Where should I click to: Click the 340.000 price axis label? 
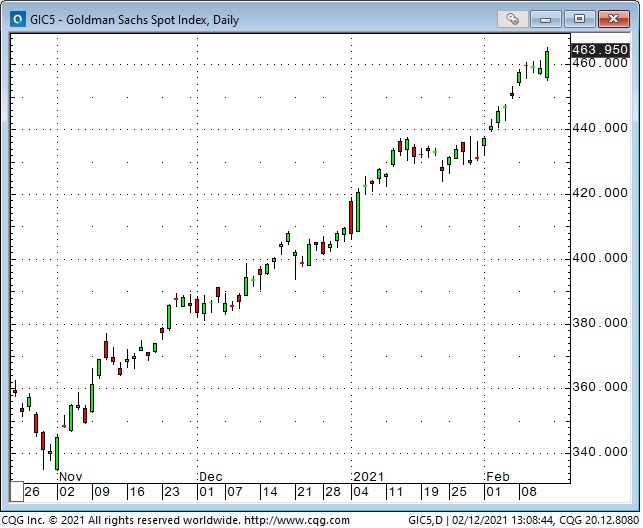(x=600, y=452)
